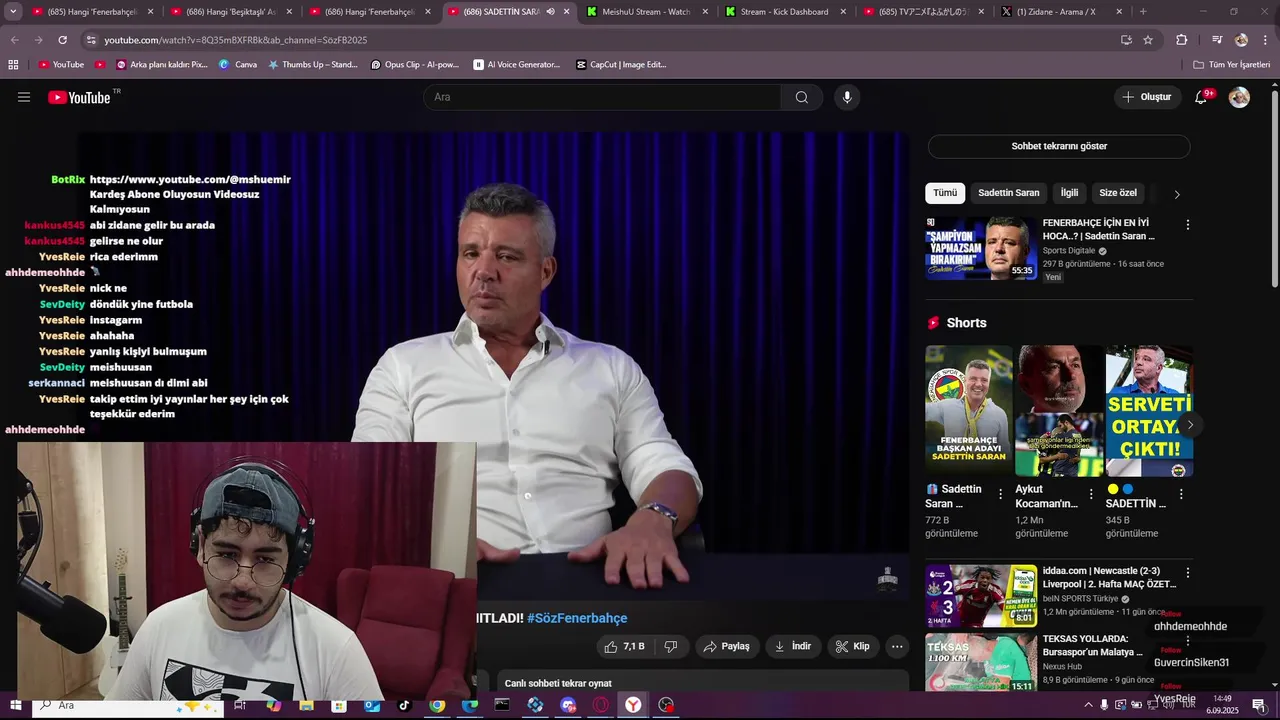The width and height of the screenshot is (1280, 720).
Task: Focus the YouTube Ara search field
Action: tap(603, 97)
